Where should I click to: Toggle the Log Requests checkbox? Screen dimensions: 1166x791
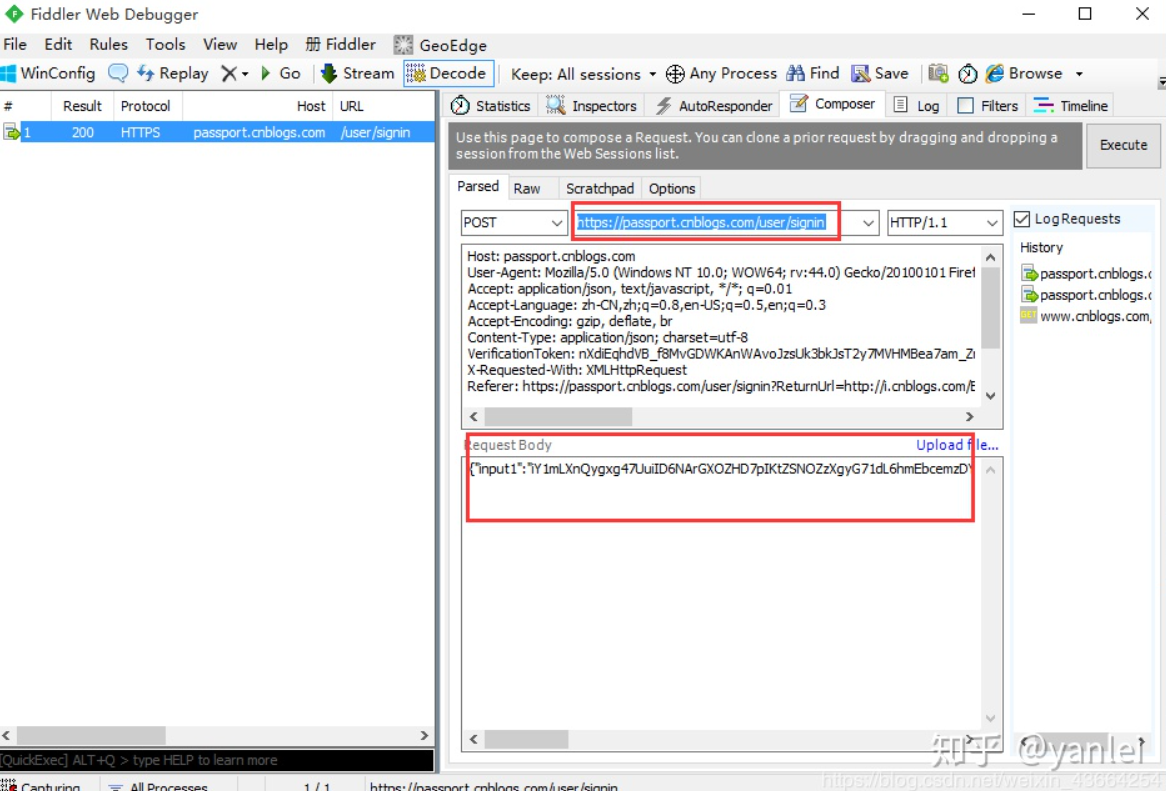point(1022,219)
